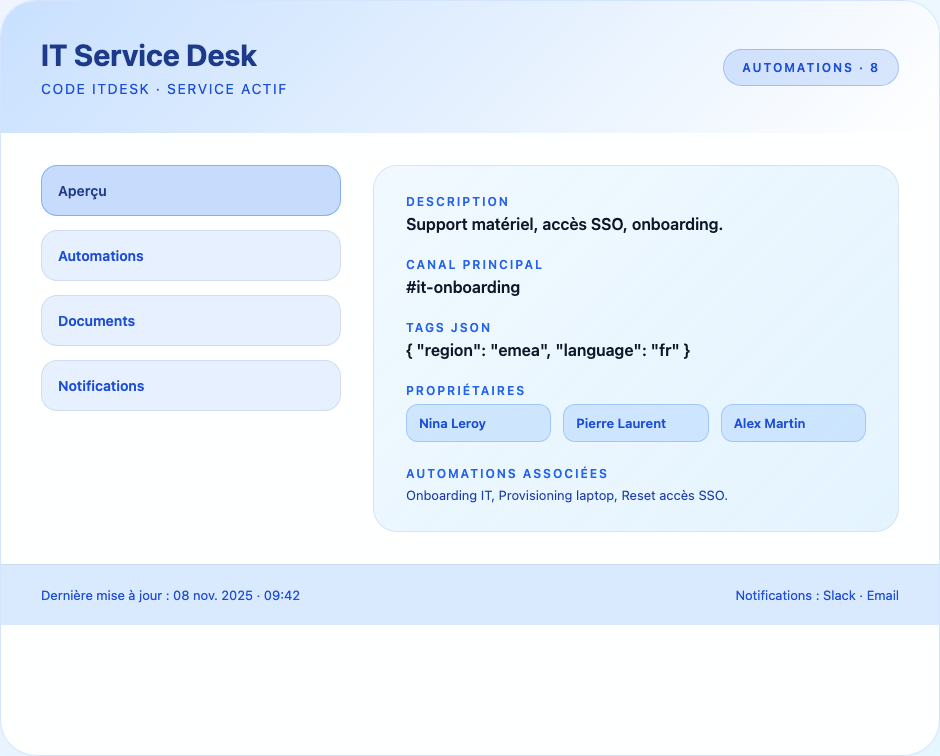The width and height of the screenshot is (940, 756).
Task: Select owner chip Alex Martin
Action: click(x=793, y=423)
